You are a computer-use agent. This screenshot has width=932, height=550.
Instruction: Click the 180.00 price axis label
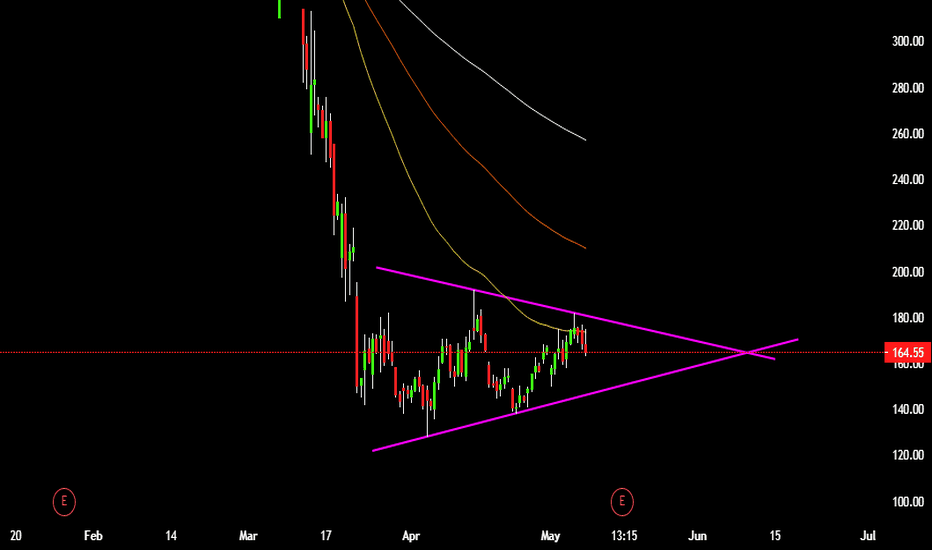908,318
